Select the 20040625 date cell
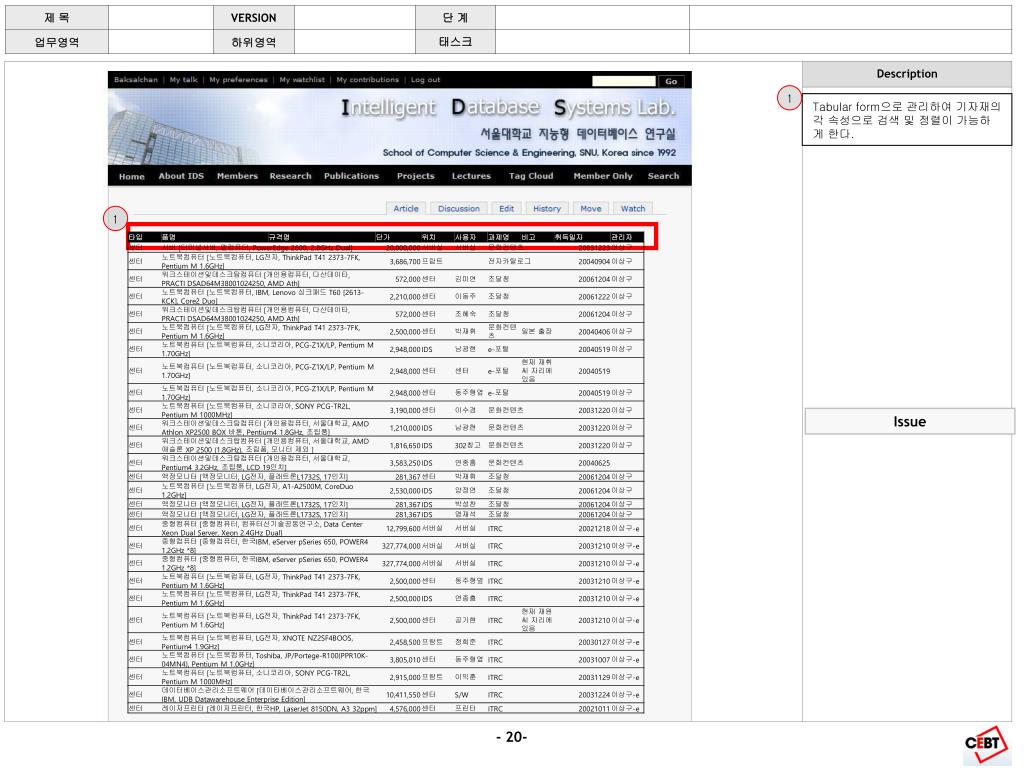Viewport: 1024px width, 768px height. pos(594,463)
